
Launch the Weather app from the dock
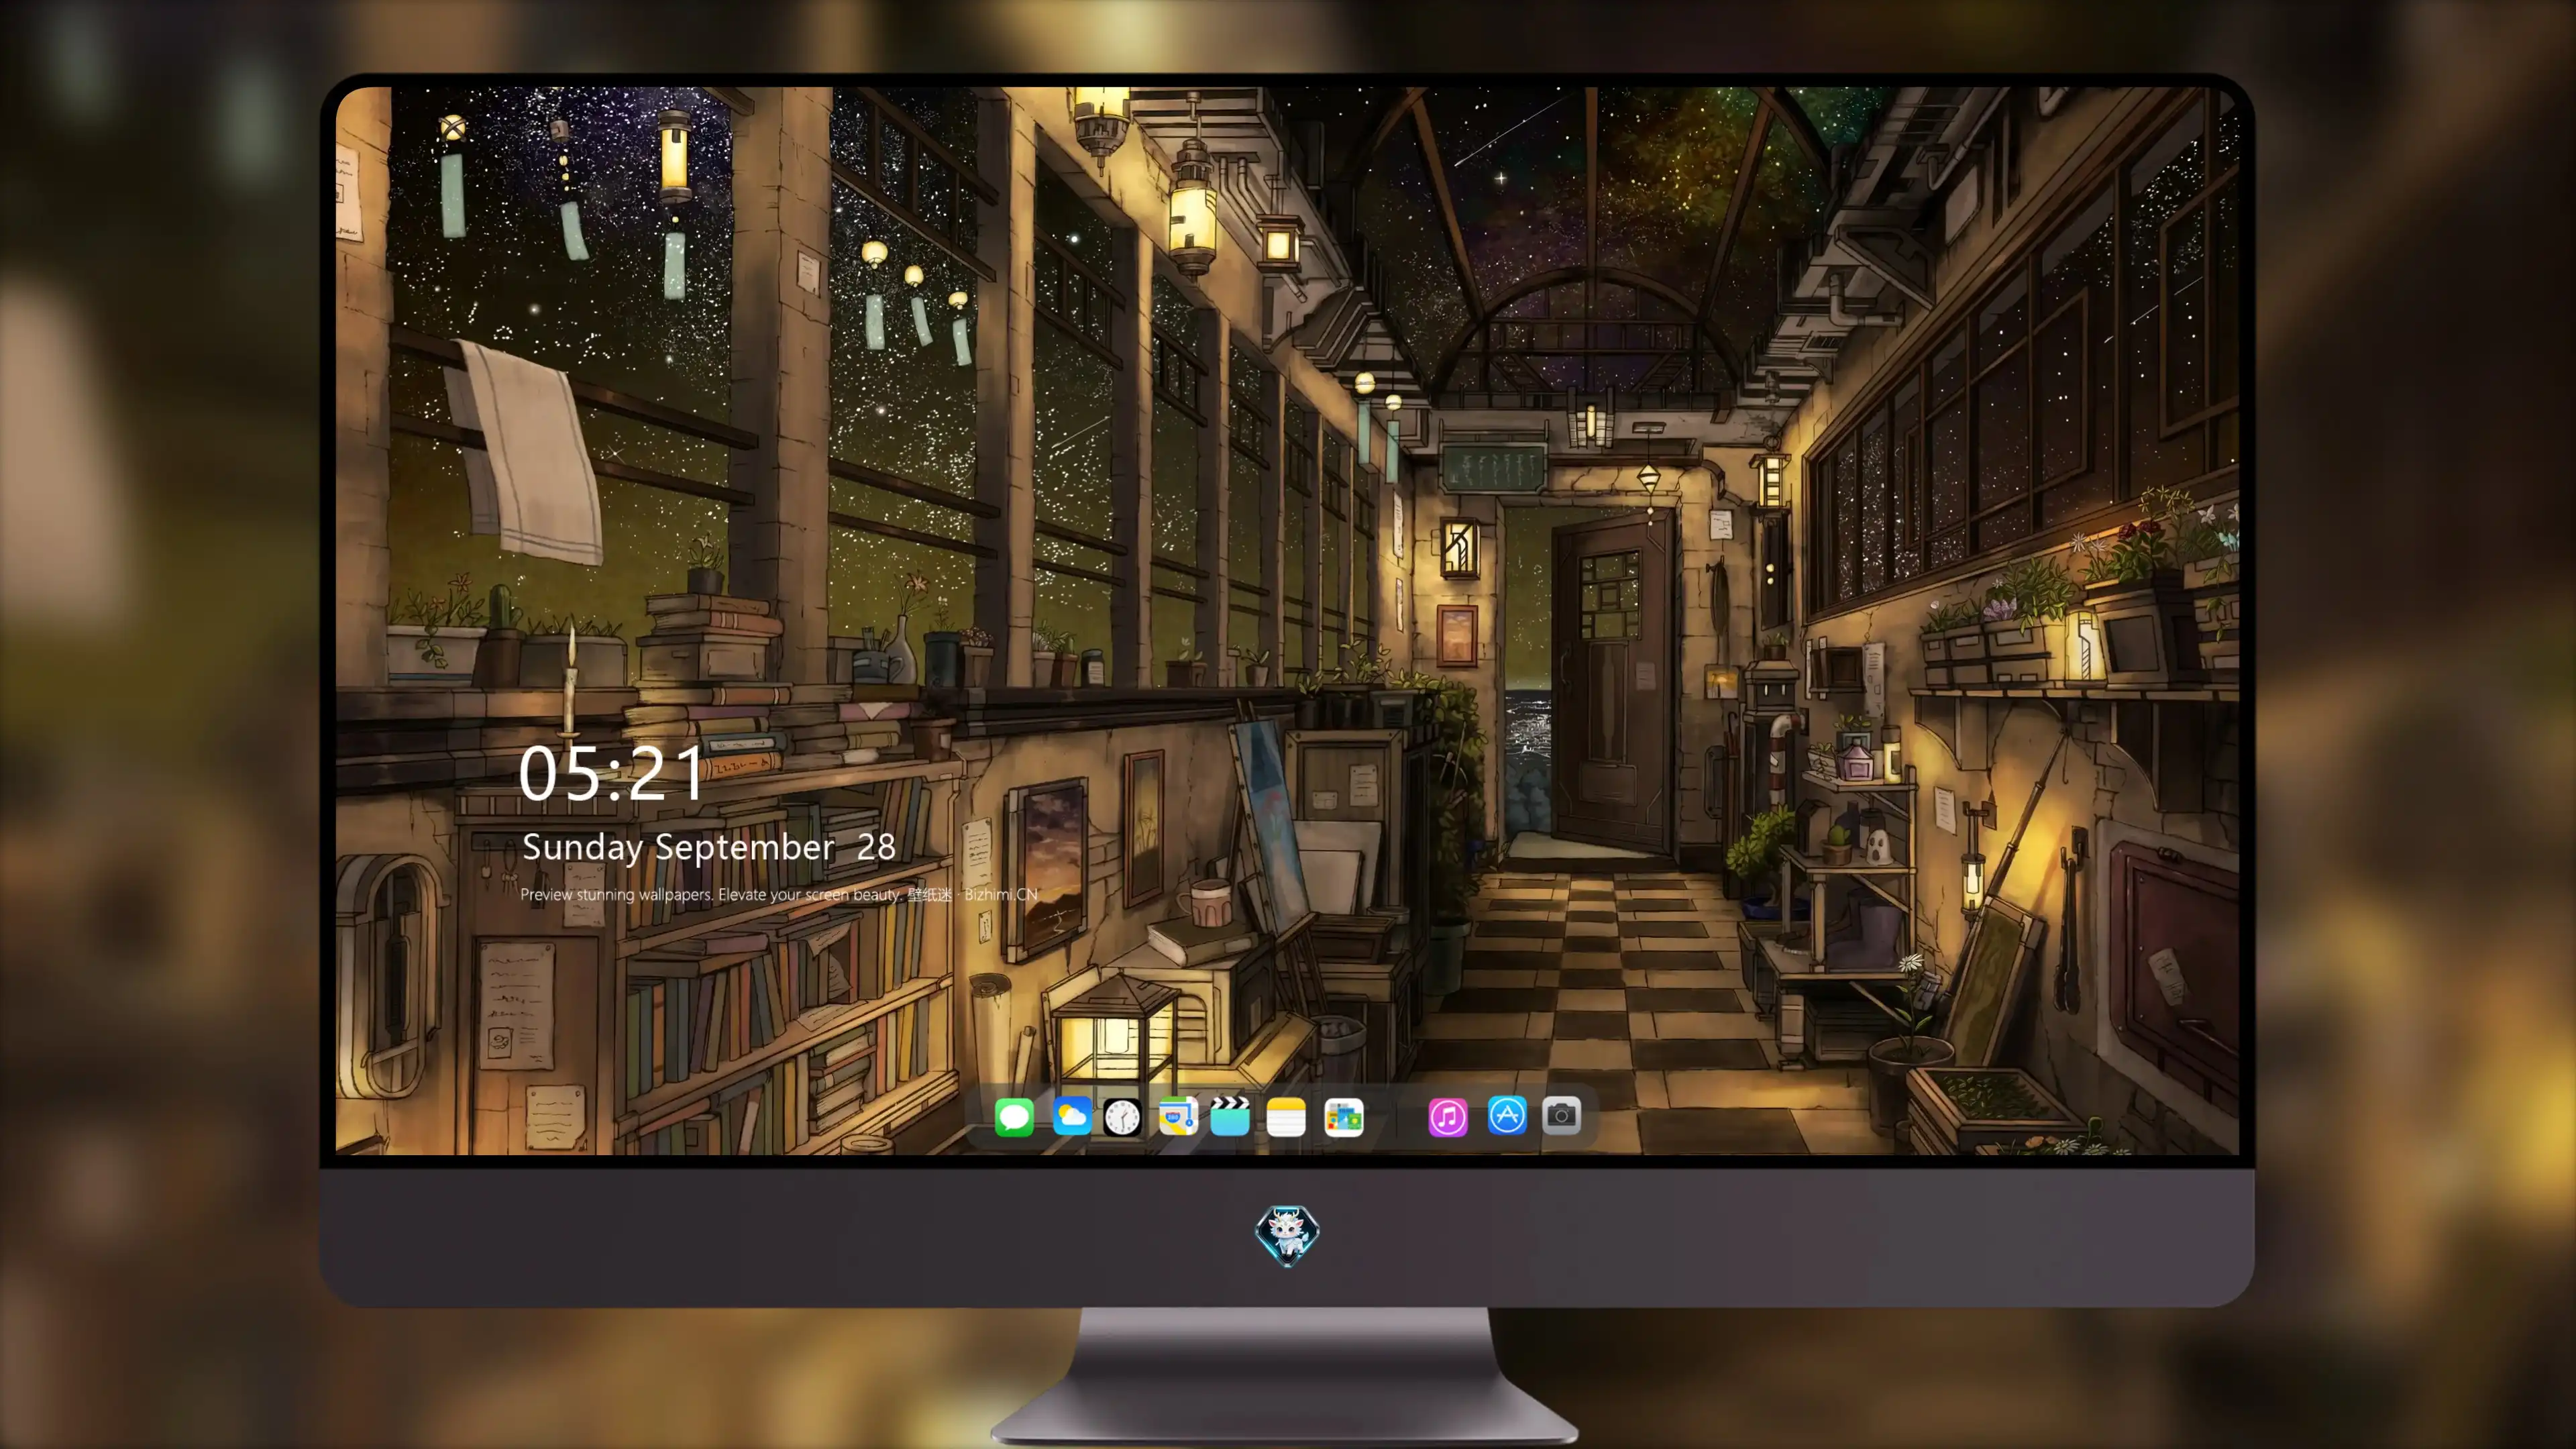tap(1072, 1116)
